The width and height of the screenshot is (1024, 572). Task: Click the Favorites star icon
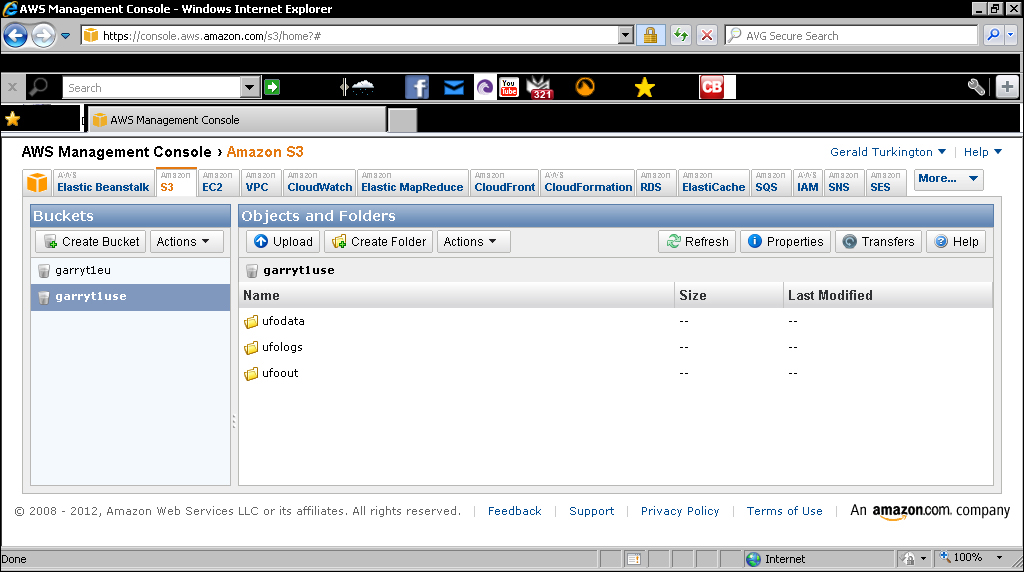point(12,119)
